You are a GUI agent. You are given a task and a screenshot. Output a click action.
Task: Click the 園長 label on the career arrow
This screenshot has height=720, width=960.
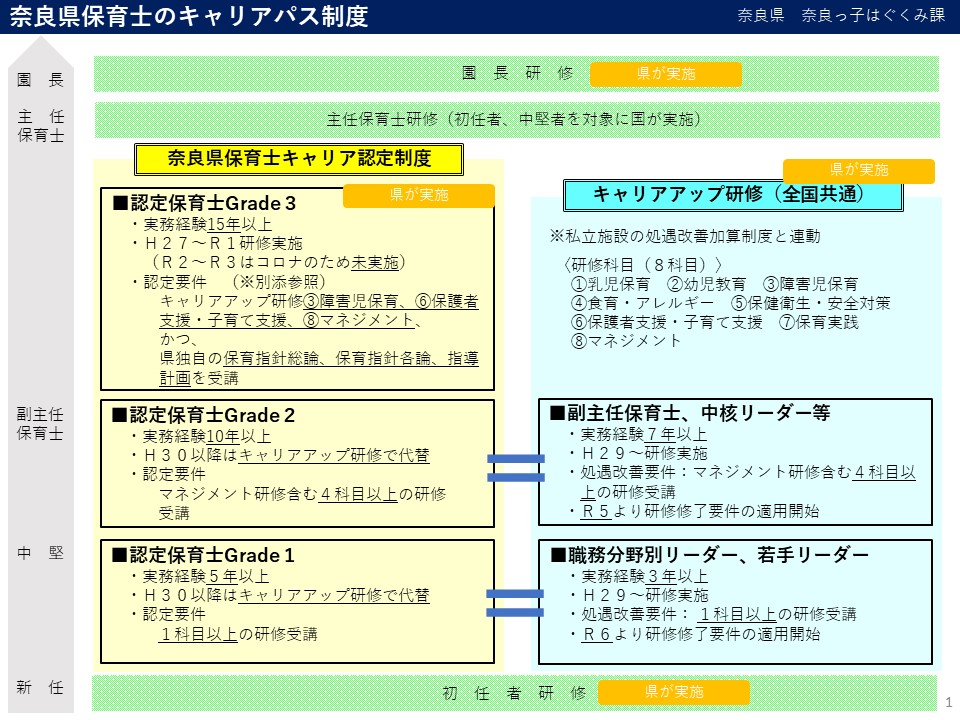click(40, 80)
